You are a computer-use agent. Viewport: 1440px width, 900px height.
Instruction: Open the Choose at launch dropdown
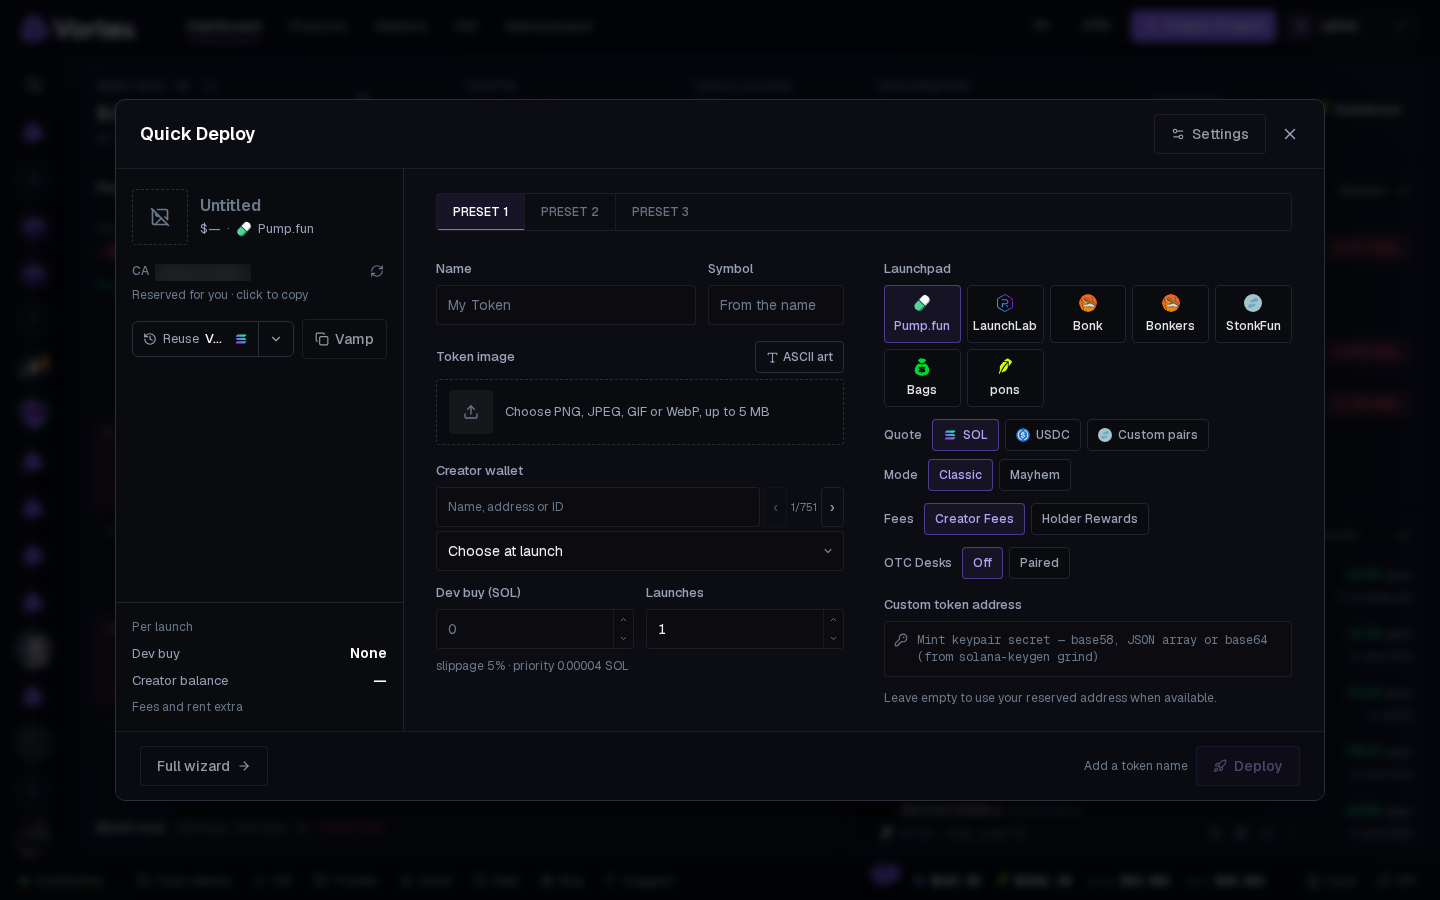[640, 551]
